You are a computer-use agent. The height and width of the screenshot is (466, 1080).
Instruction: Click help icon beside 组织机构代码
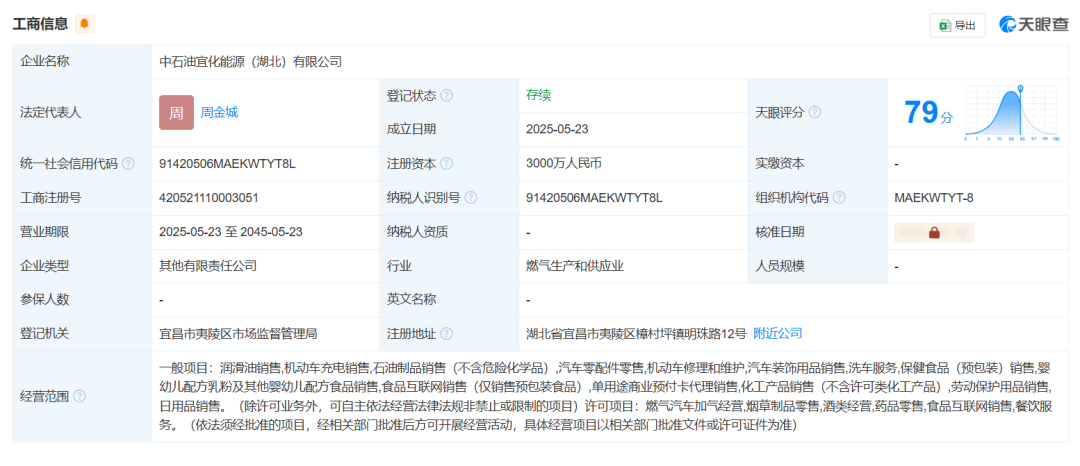[839, 198]
